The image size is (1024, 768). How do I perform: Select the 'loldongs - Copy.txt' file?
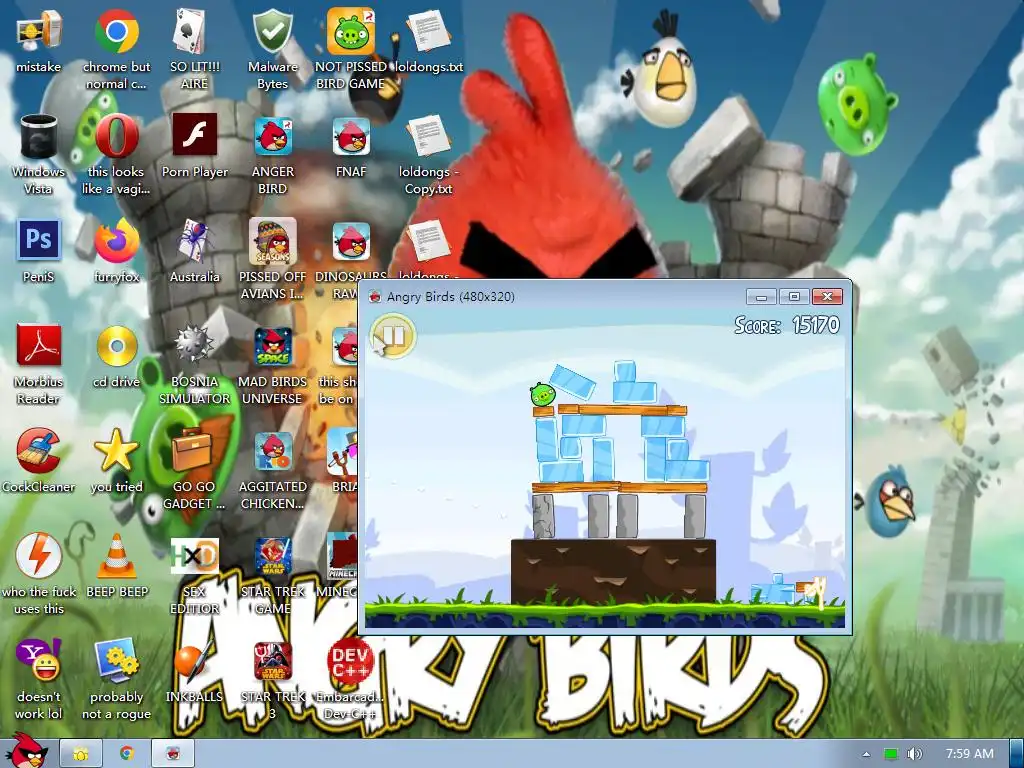click(x=429, y=154)
